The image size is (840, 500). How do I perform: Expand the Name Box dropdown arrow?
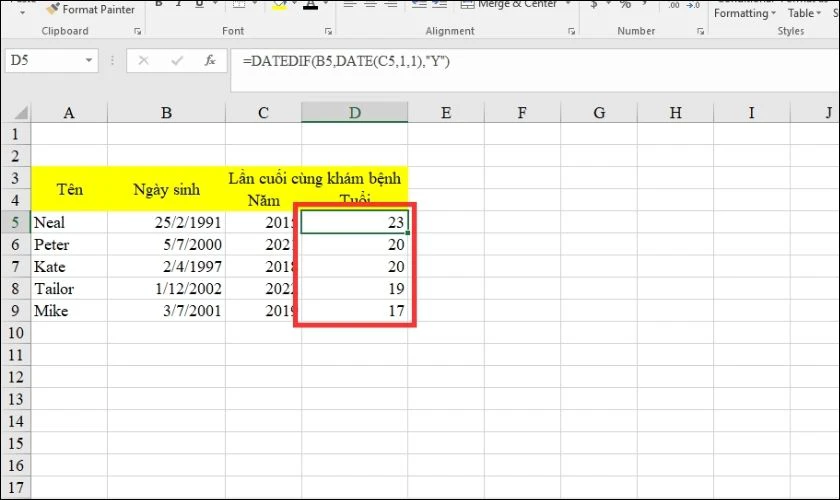(x=89, y=61)
